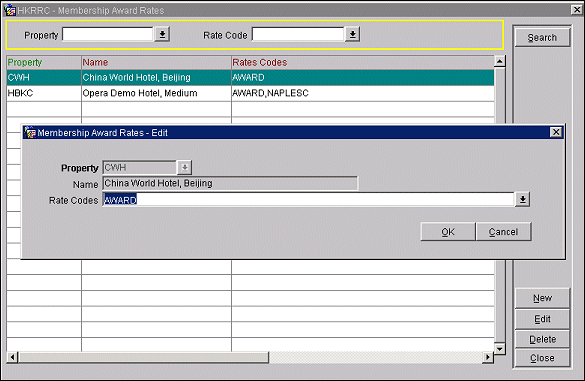The image size is (585, 381).
Task: Click the Rate Codes input field containing AWARD
Action: coord(308,200)
